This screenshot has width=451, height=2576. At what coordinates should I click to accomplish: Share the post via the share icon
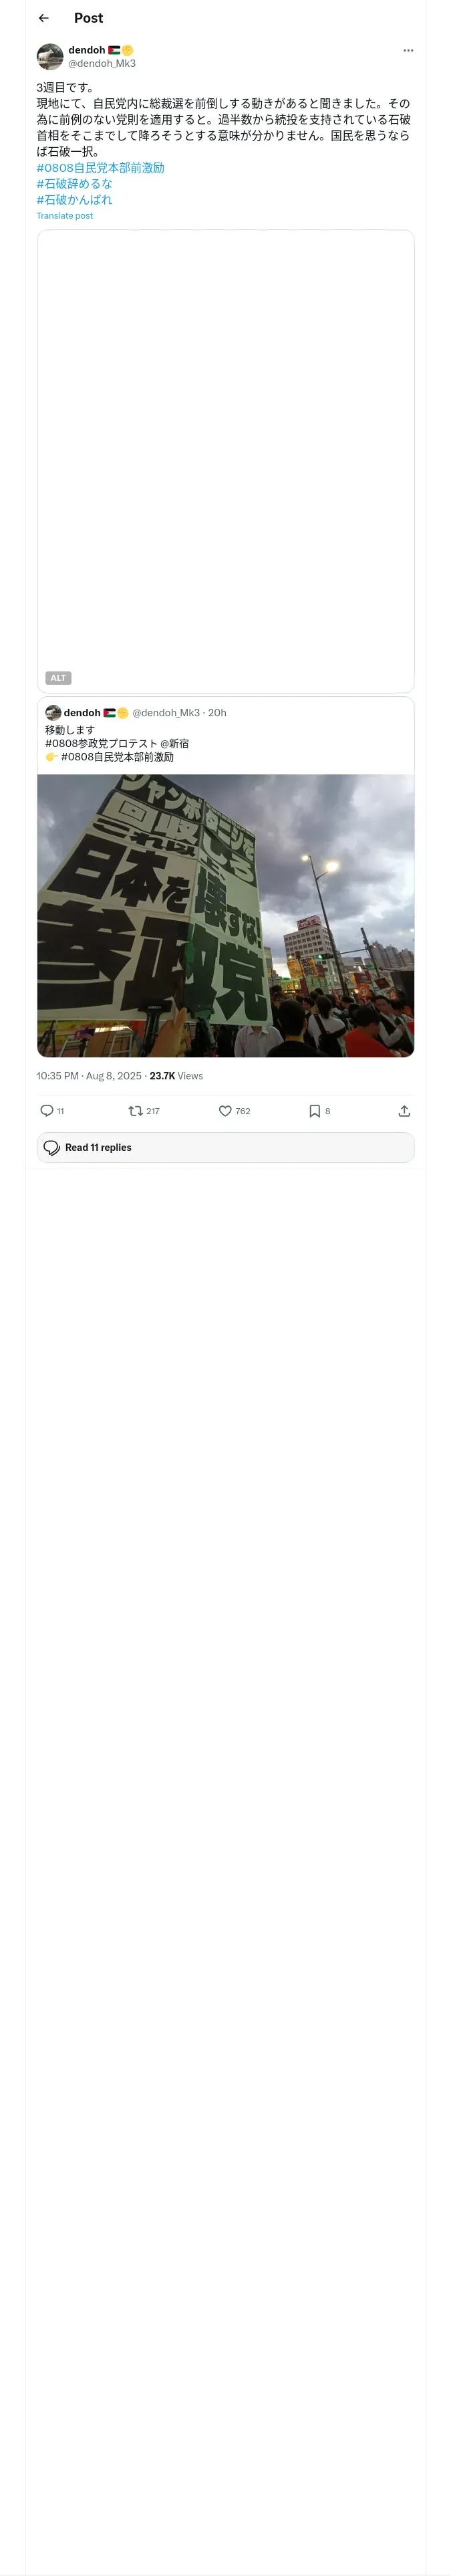coord(404,1111)
